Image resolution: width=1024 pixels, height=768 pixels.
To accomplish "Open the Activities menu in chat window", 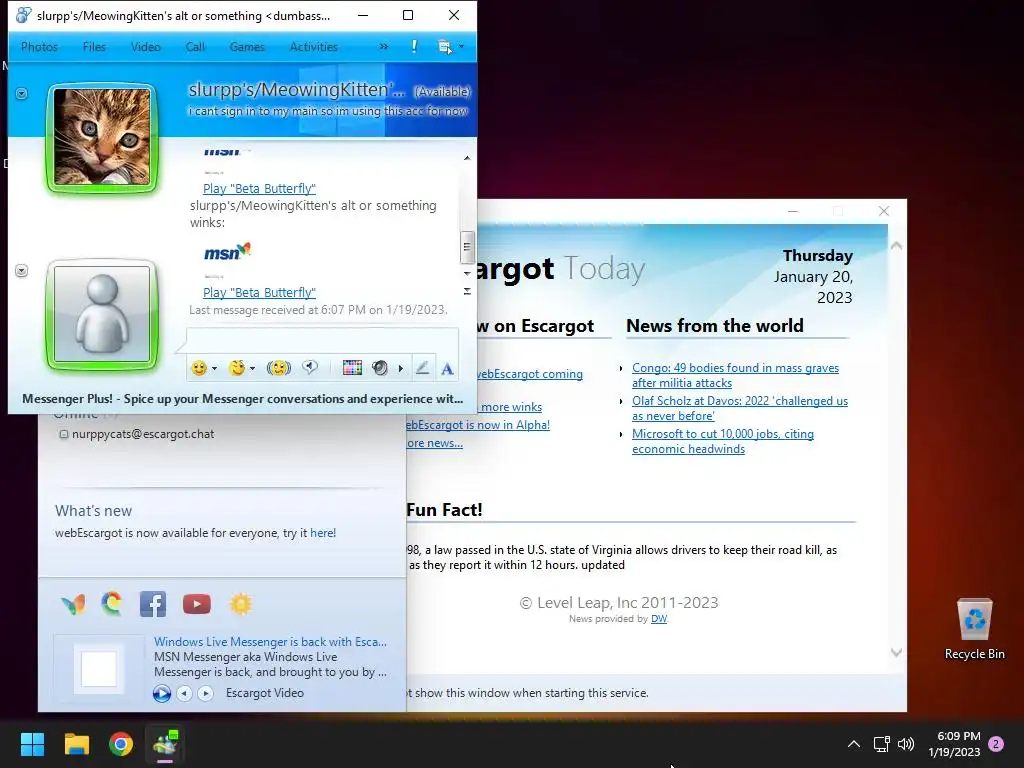I will point(313,47).
